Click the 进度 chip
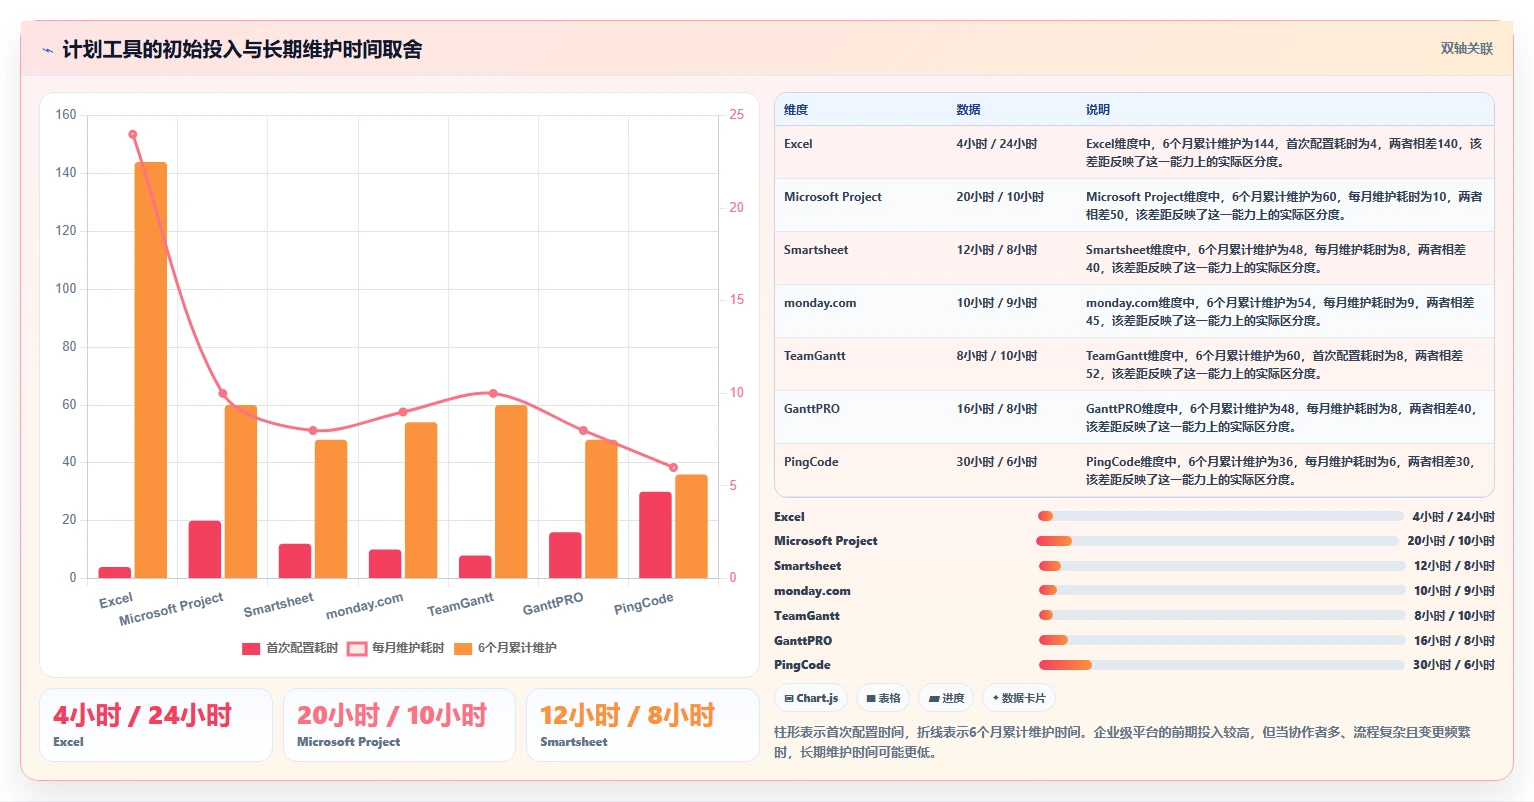The image size is (1534, 802). click(946, 698)
